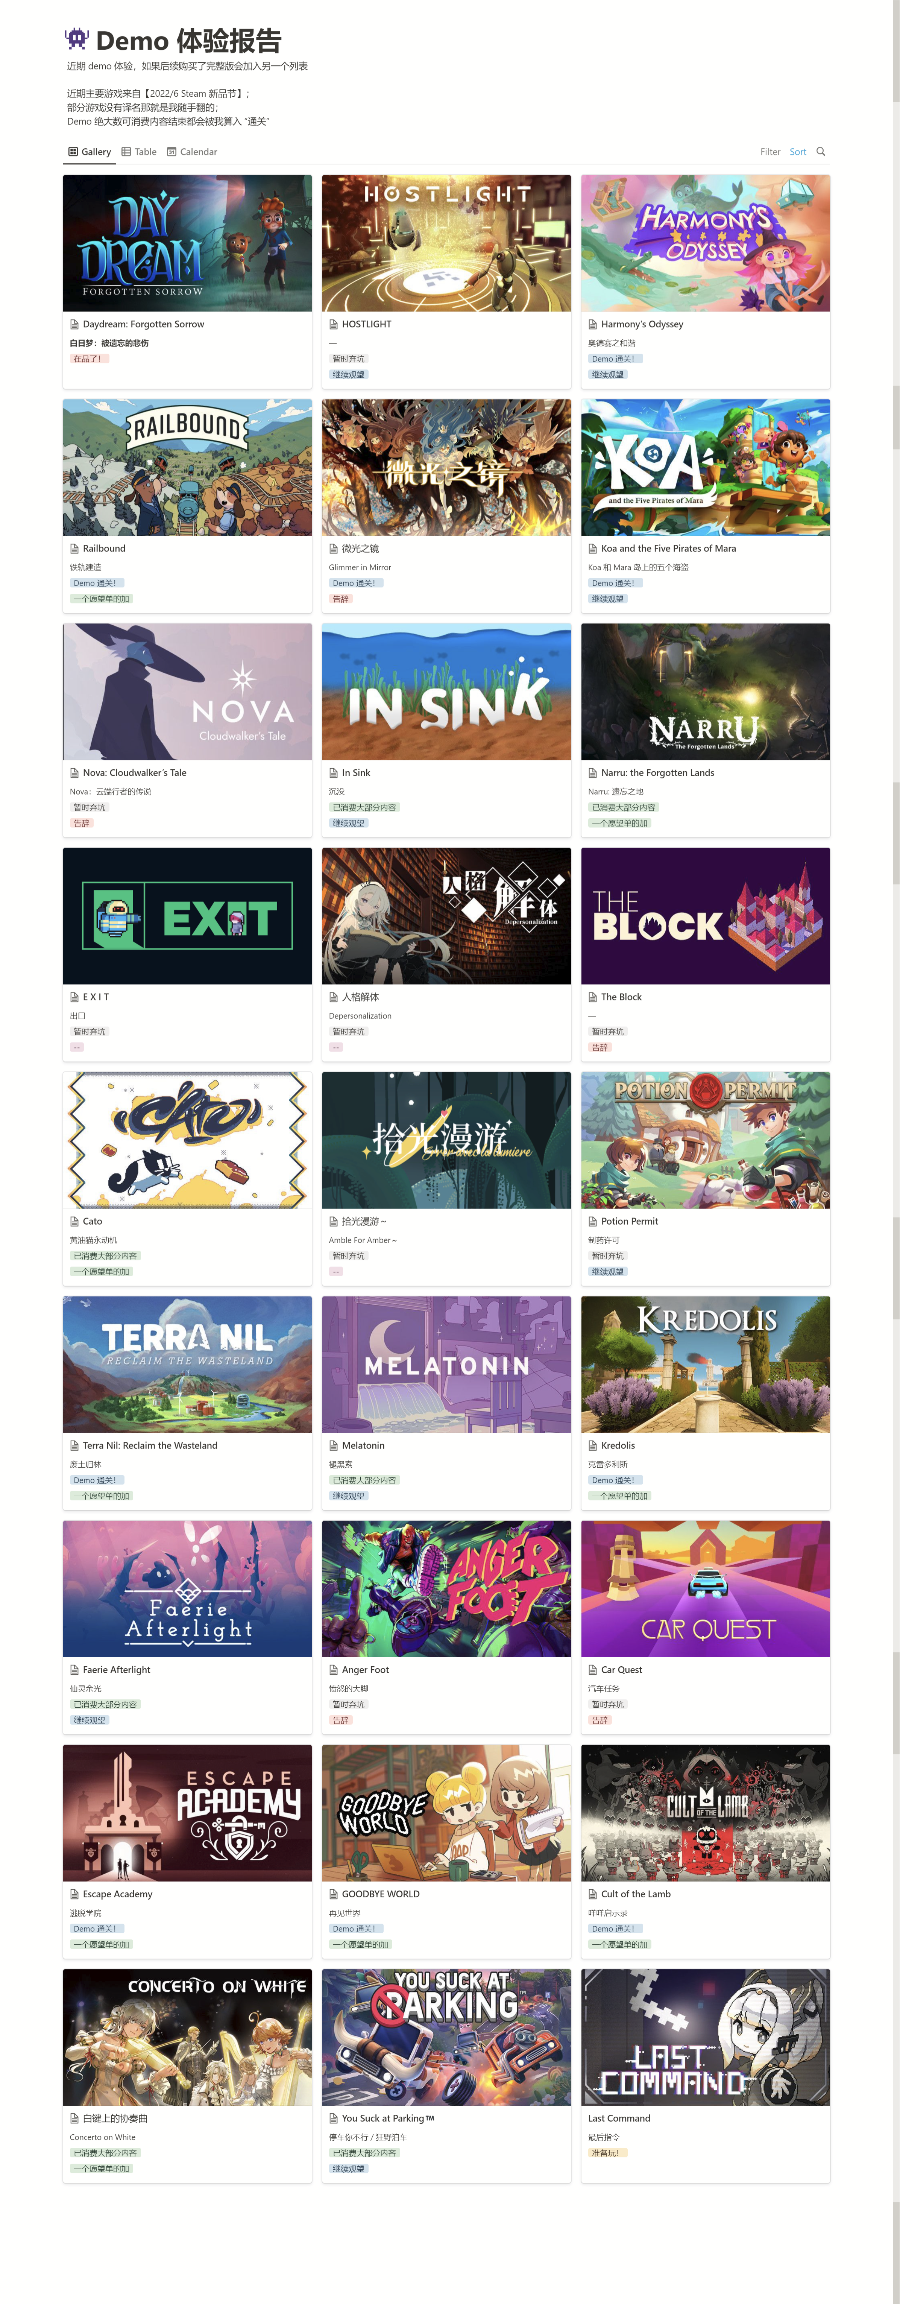Select the You Suck at Parking cover image
The image size is (900, 2304).
pyautogui.click(x=446, y=2038)
